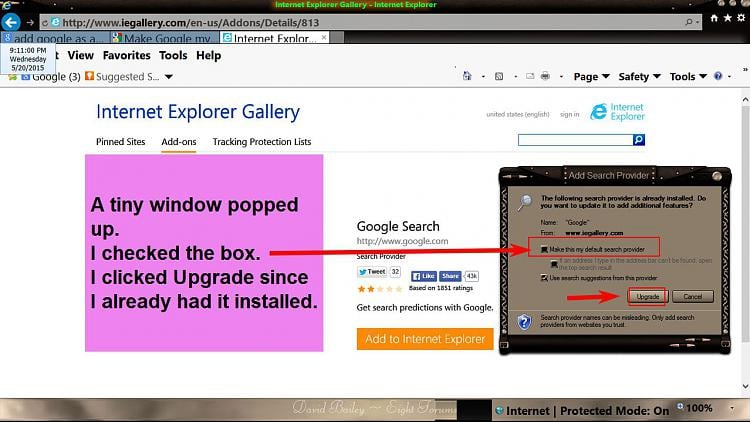Click the '32' tweet count bubble
The height and width of the screenshot is (422, 750).
pos(395,272)
